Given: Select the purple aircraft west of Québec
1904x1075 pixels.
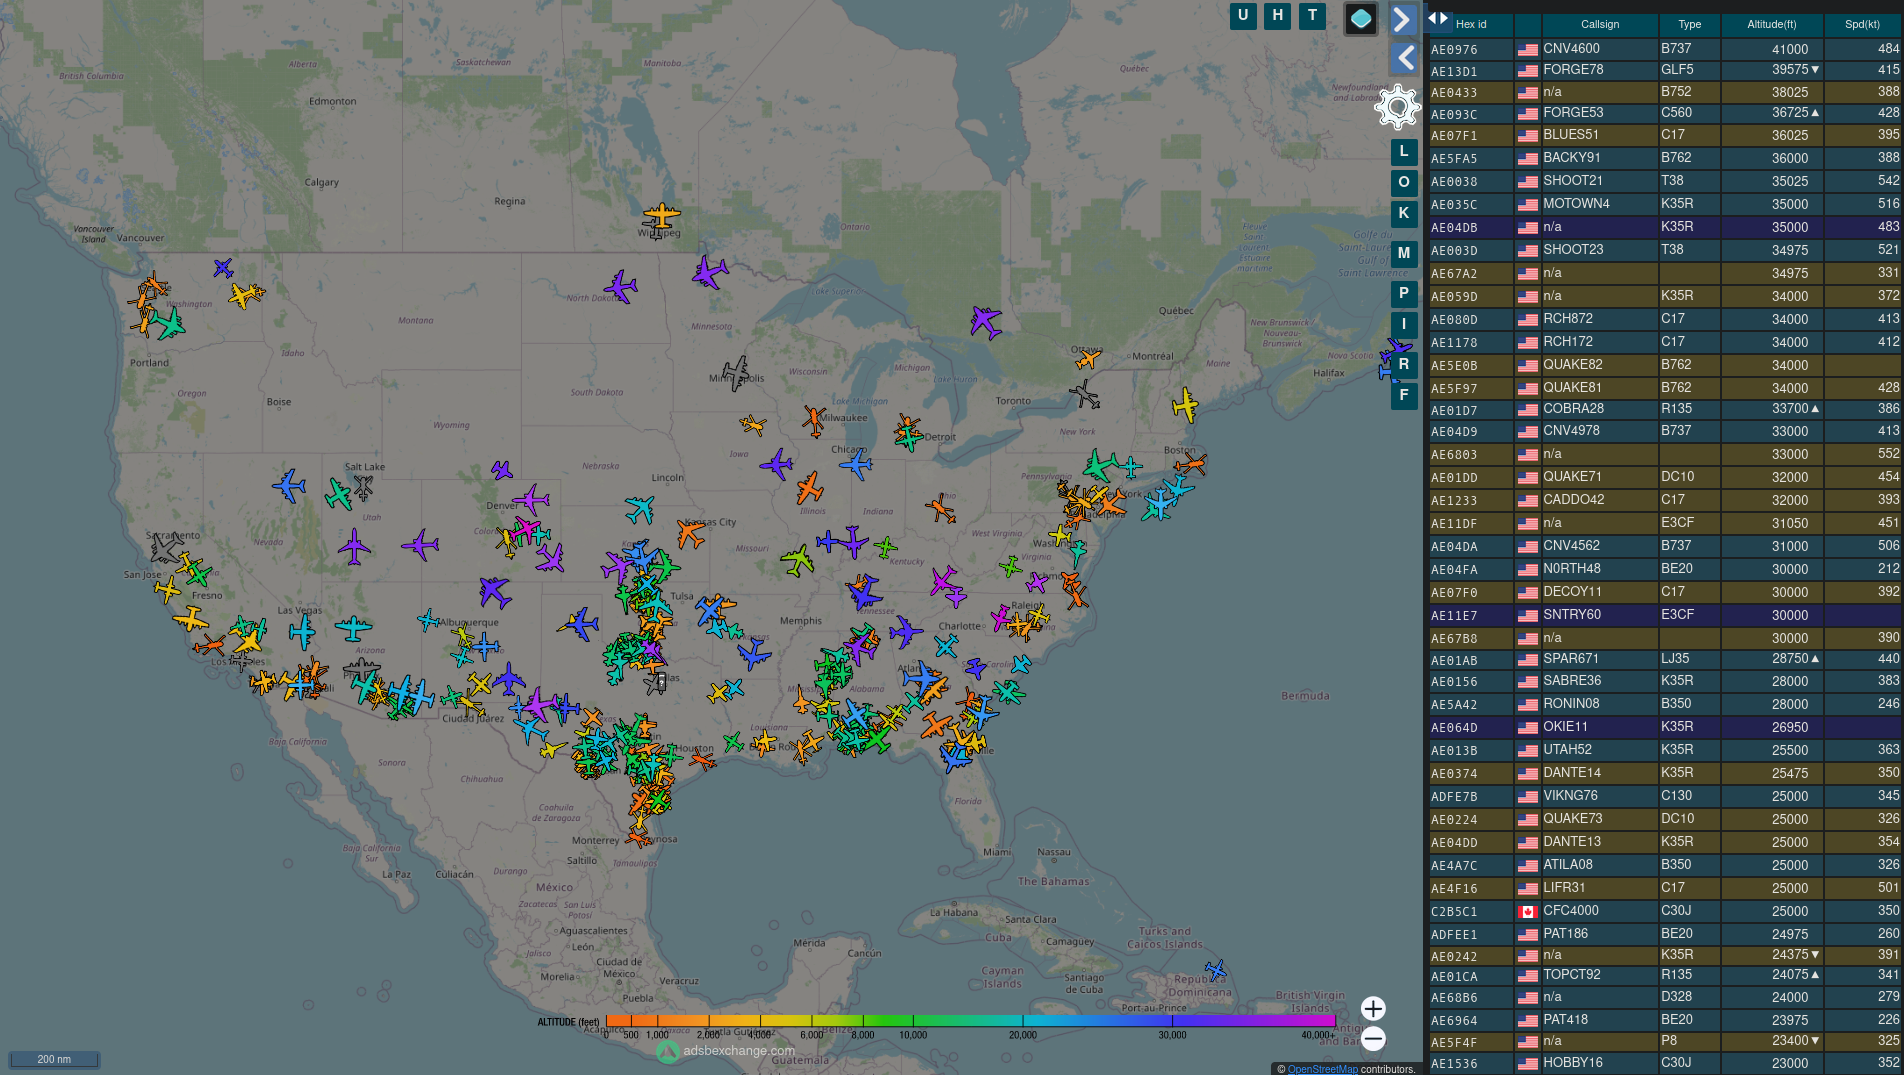Looking at the screenshot, I should pyautogui.click(x=985, y=322).
